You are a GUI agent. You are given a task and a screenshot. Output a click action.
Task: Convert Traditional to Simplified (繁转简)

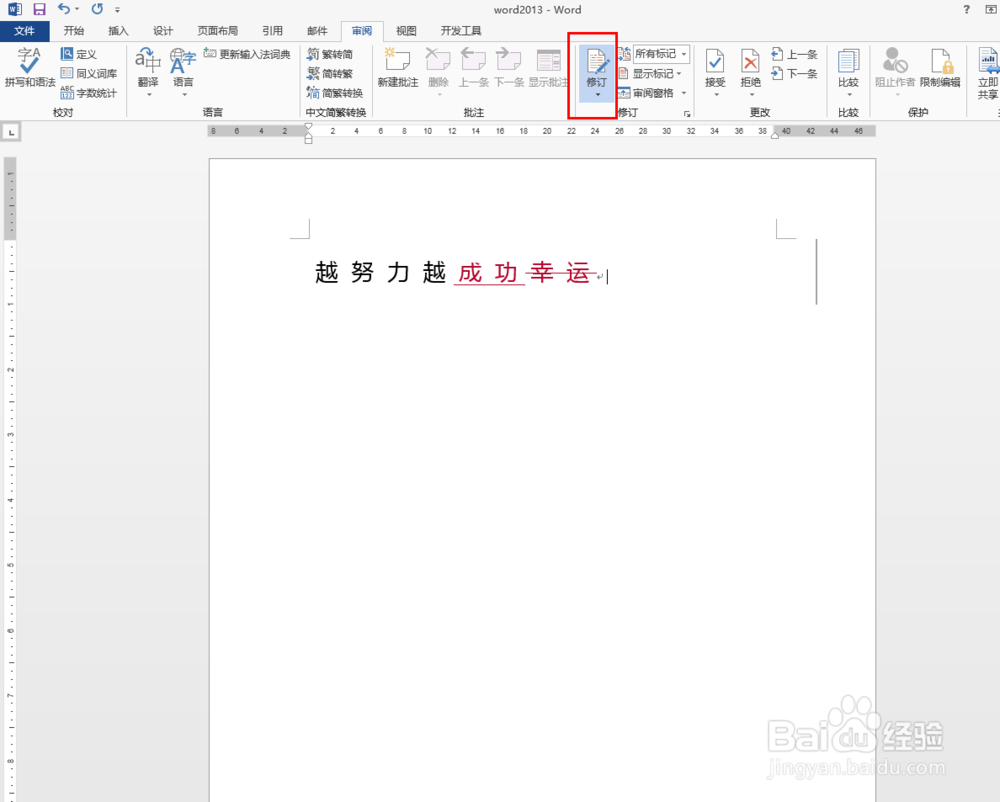click(x=330, y=54)
